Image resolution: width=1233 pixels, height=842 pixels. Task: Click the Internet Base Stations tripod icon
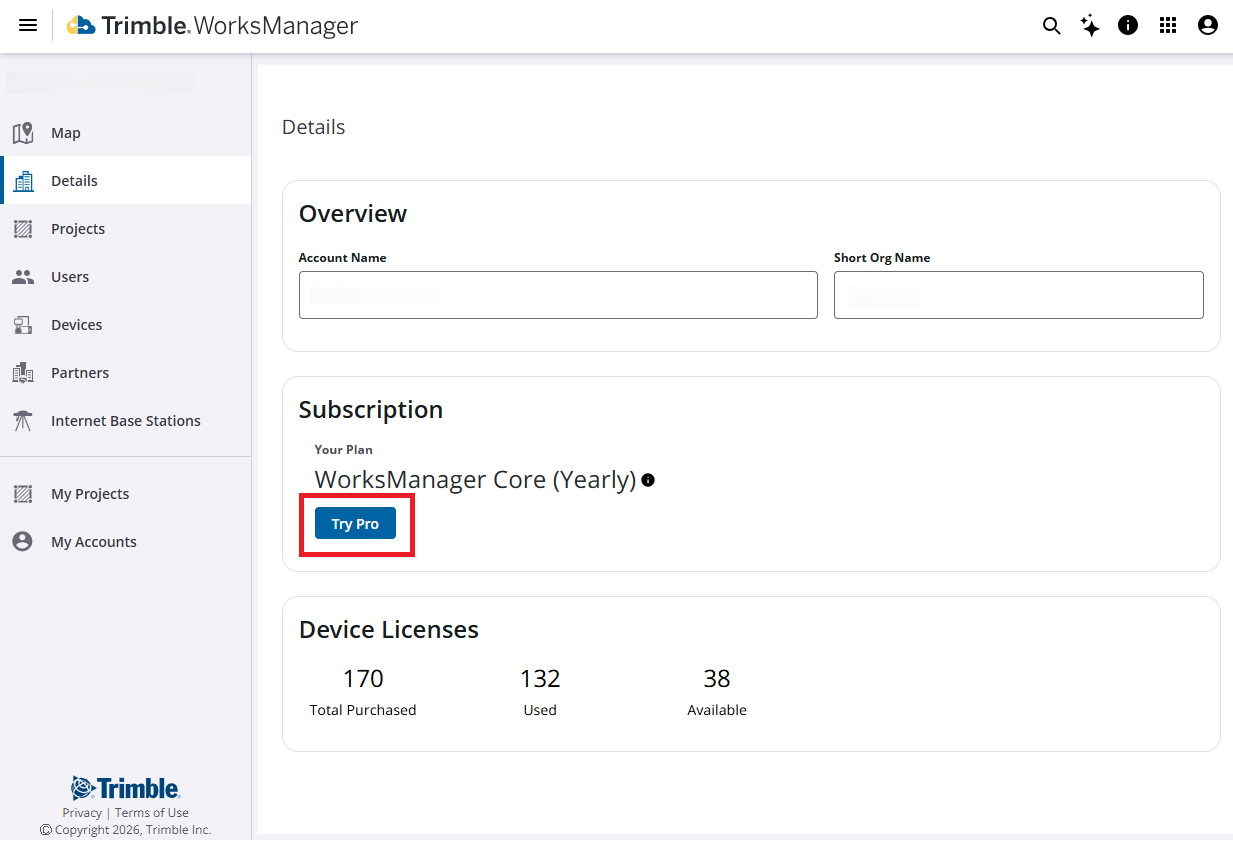click(x=23, y=421)
